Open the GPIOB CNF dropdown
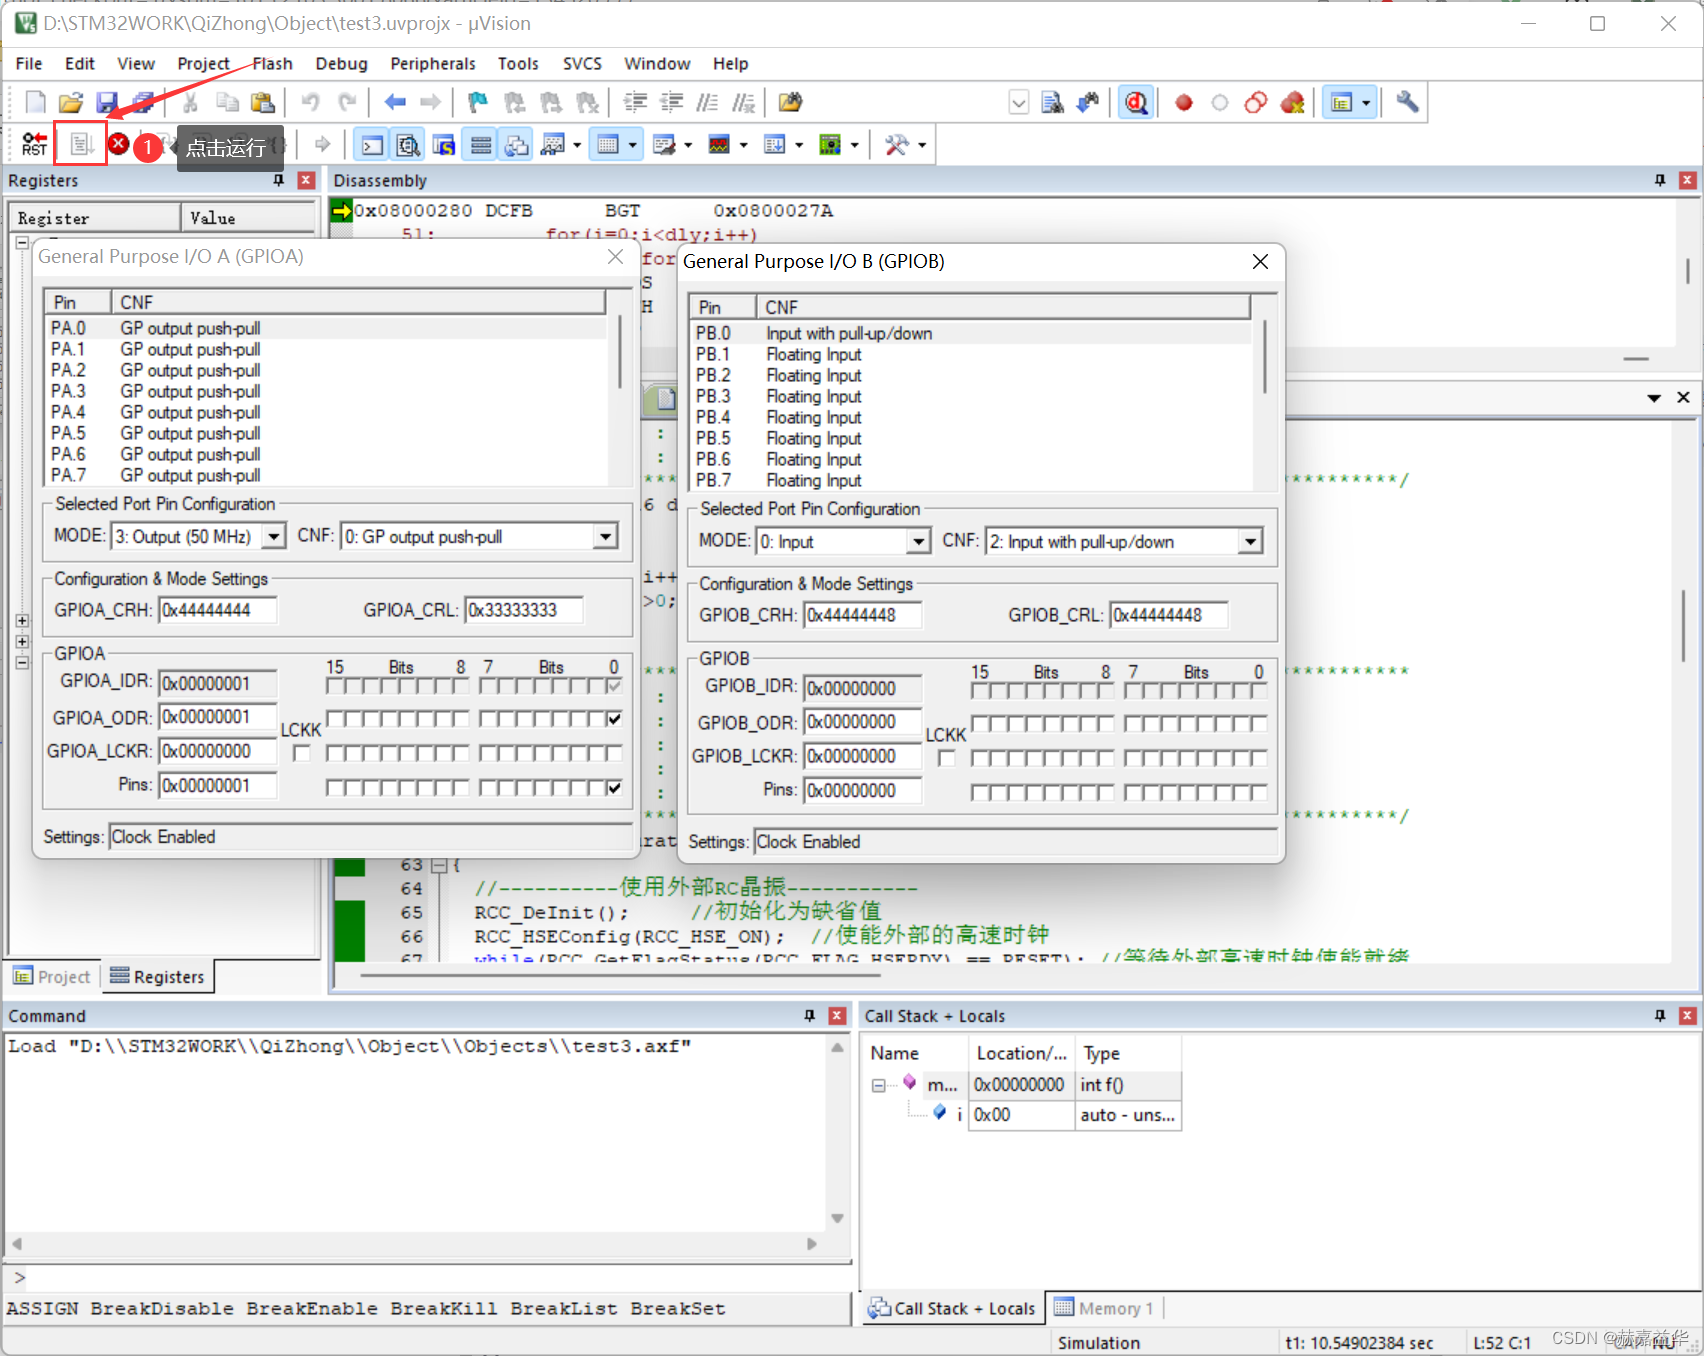The width and height of the screenshot is (1704, 1356). [x=1250, y=542]
